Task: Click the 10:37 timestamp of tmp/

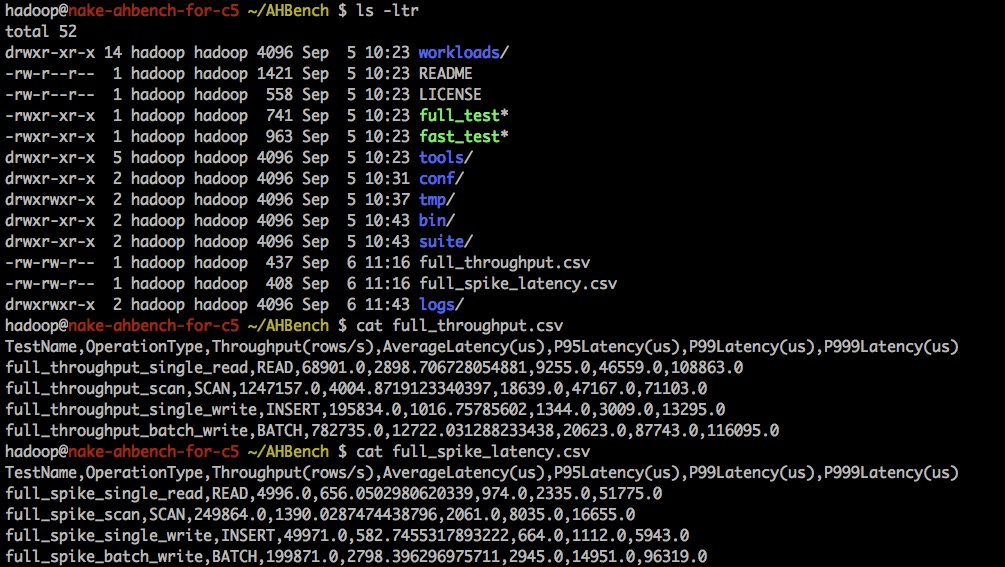Action: point(387,199)
